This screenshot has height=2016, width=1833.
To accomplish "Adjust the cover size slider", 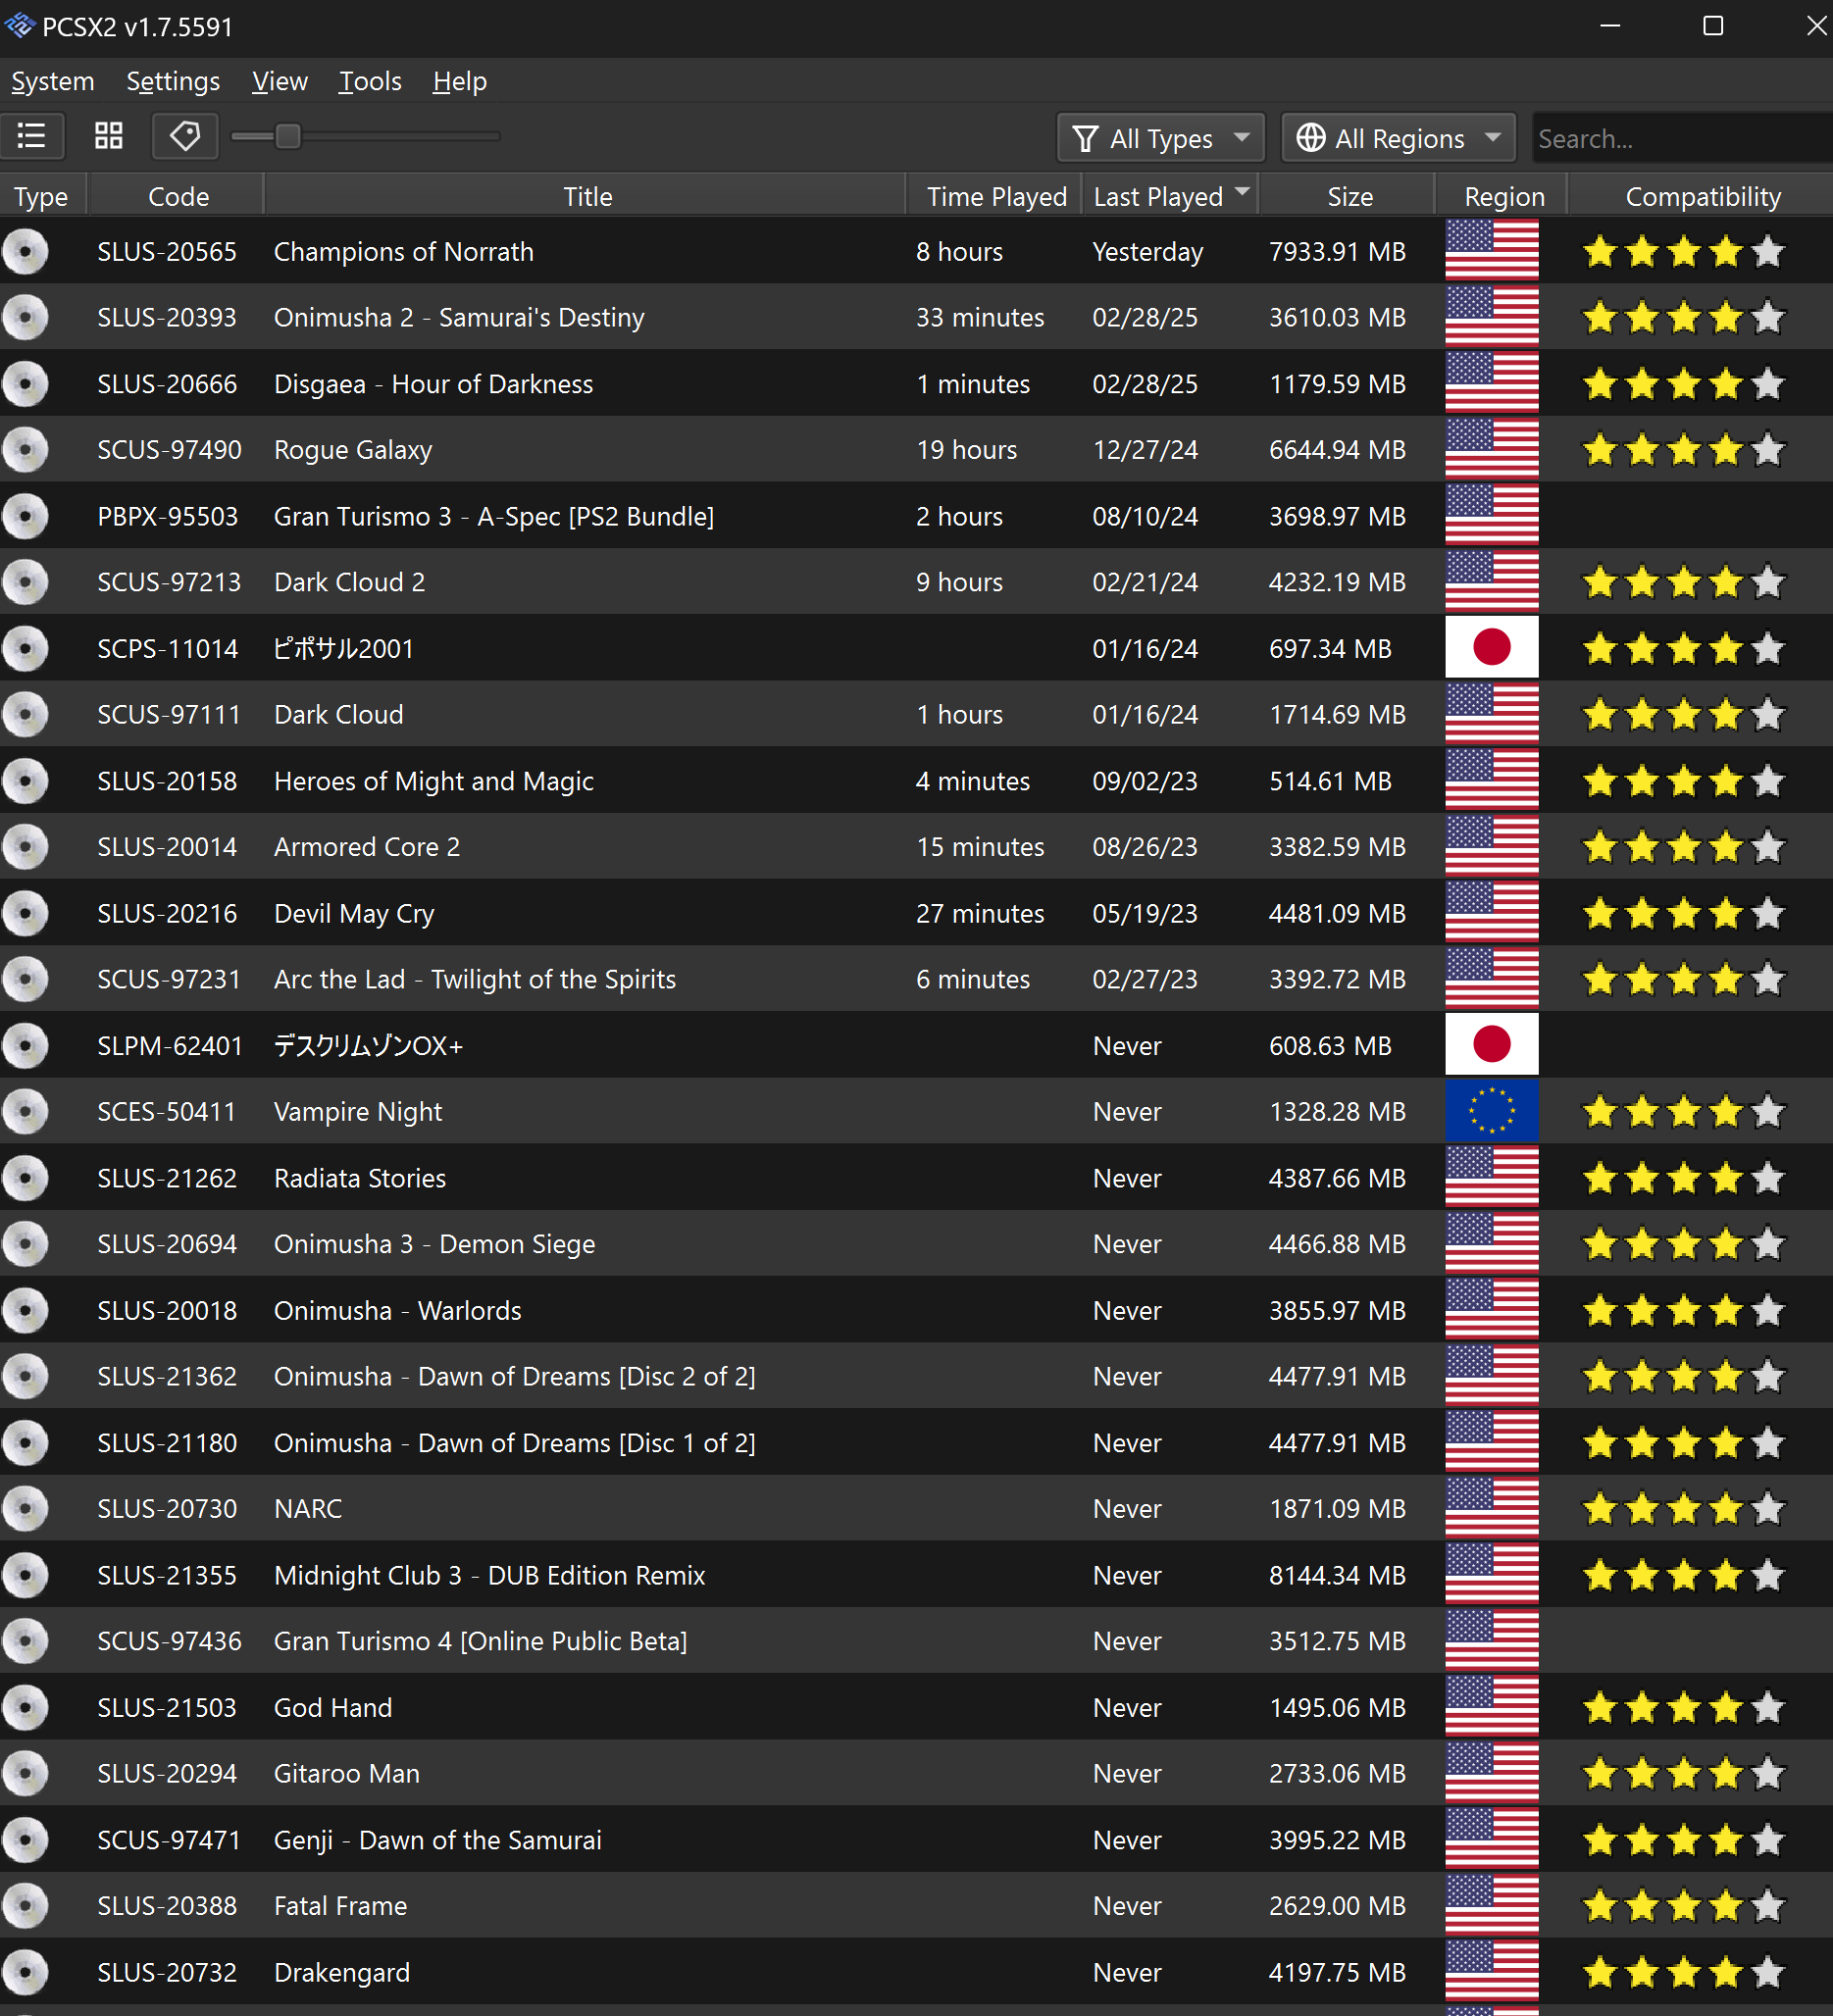I will coord(287,136).
